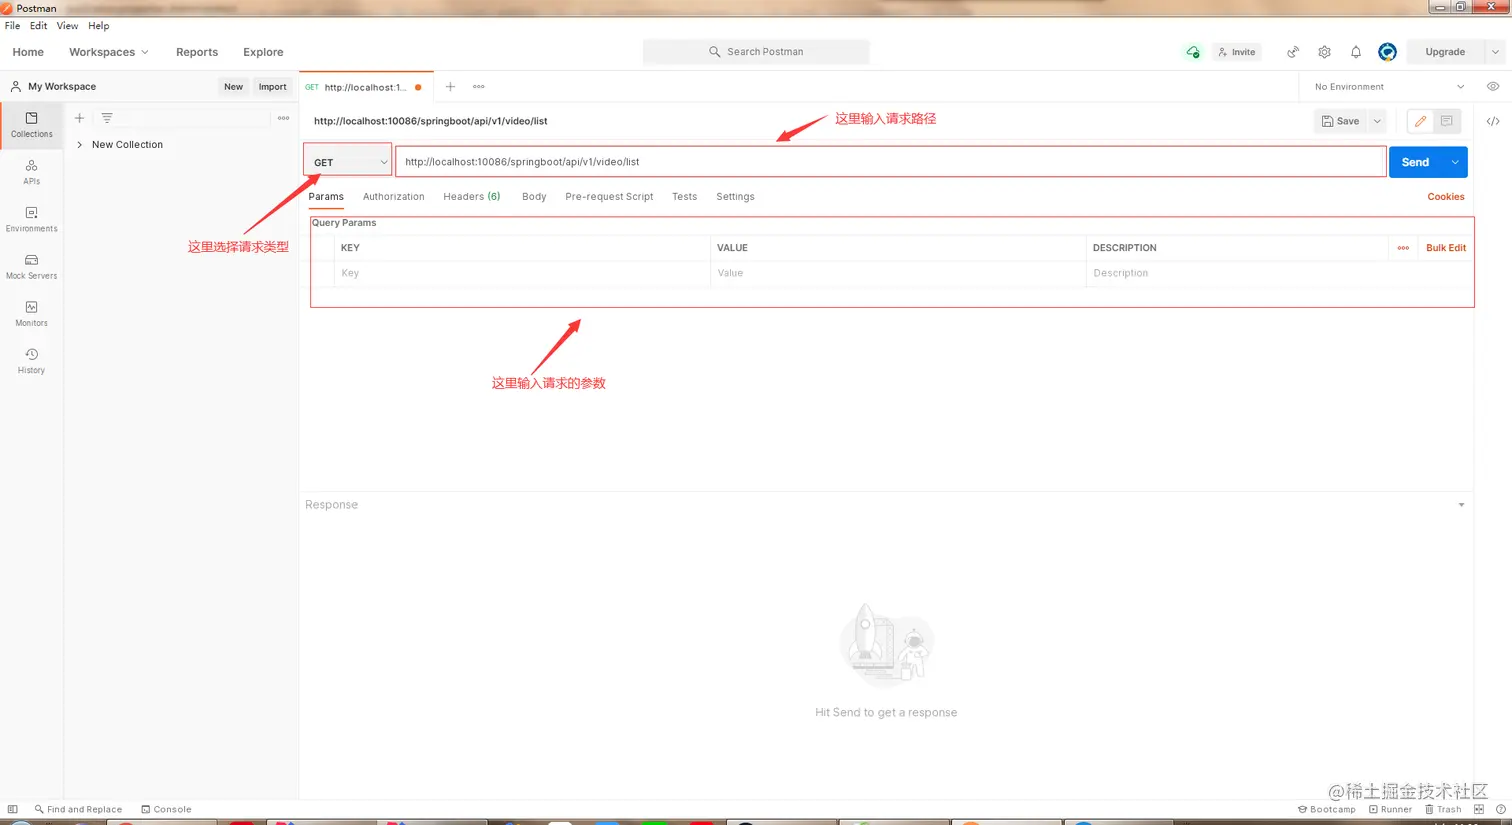Viewport: 1512px width, 825px height.
Task: Open the Cookies link
Action: point(1445,197)
